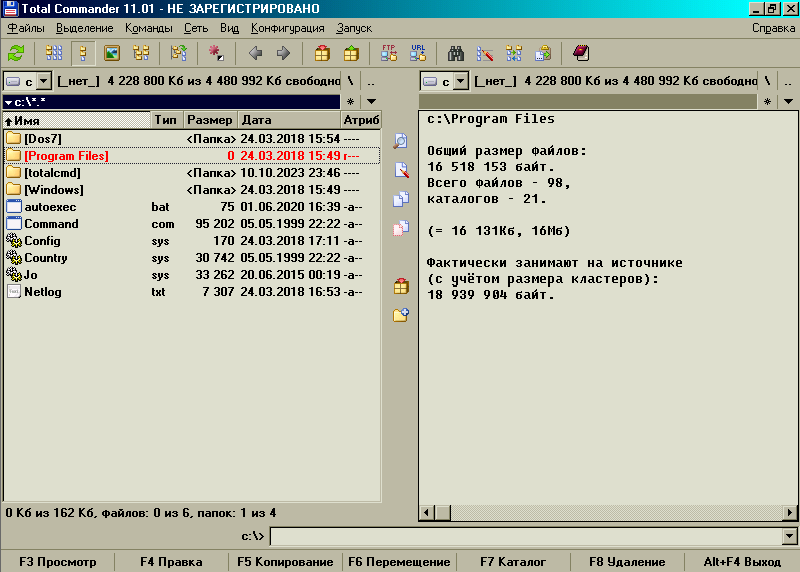Screen dimensions: 800x572
Task: Click the unpack files toolbar icon (green arrow box)
Action: coord(351,53)
